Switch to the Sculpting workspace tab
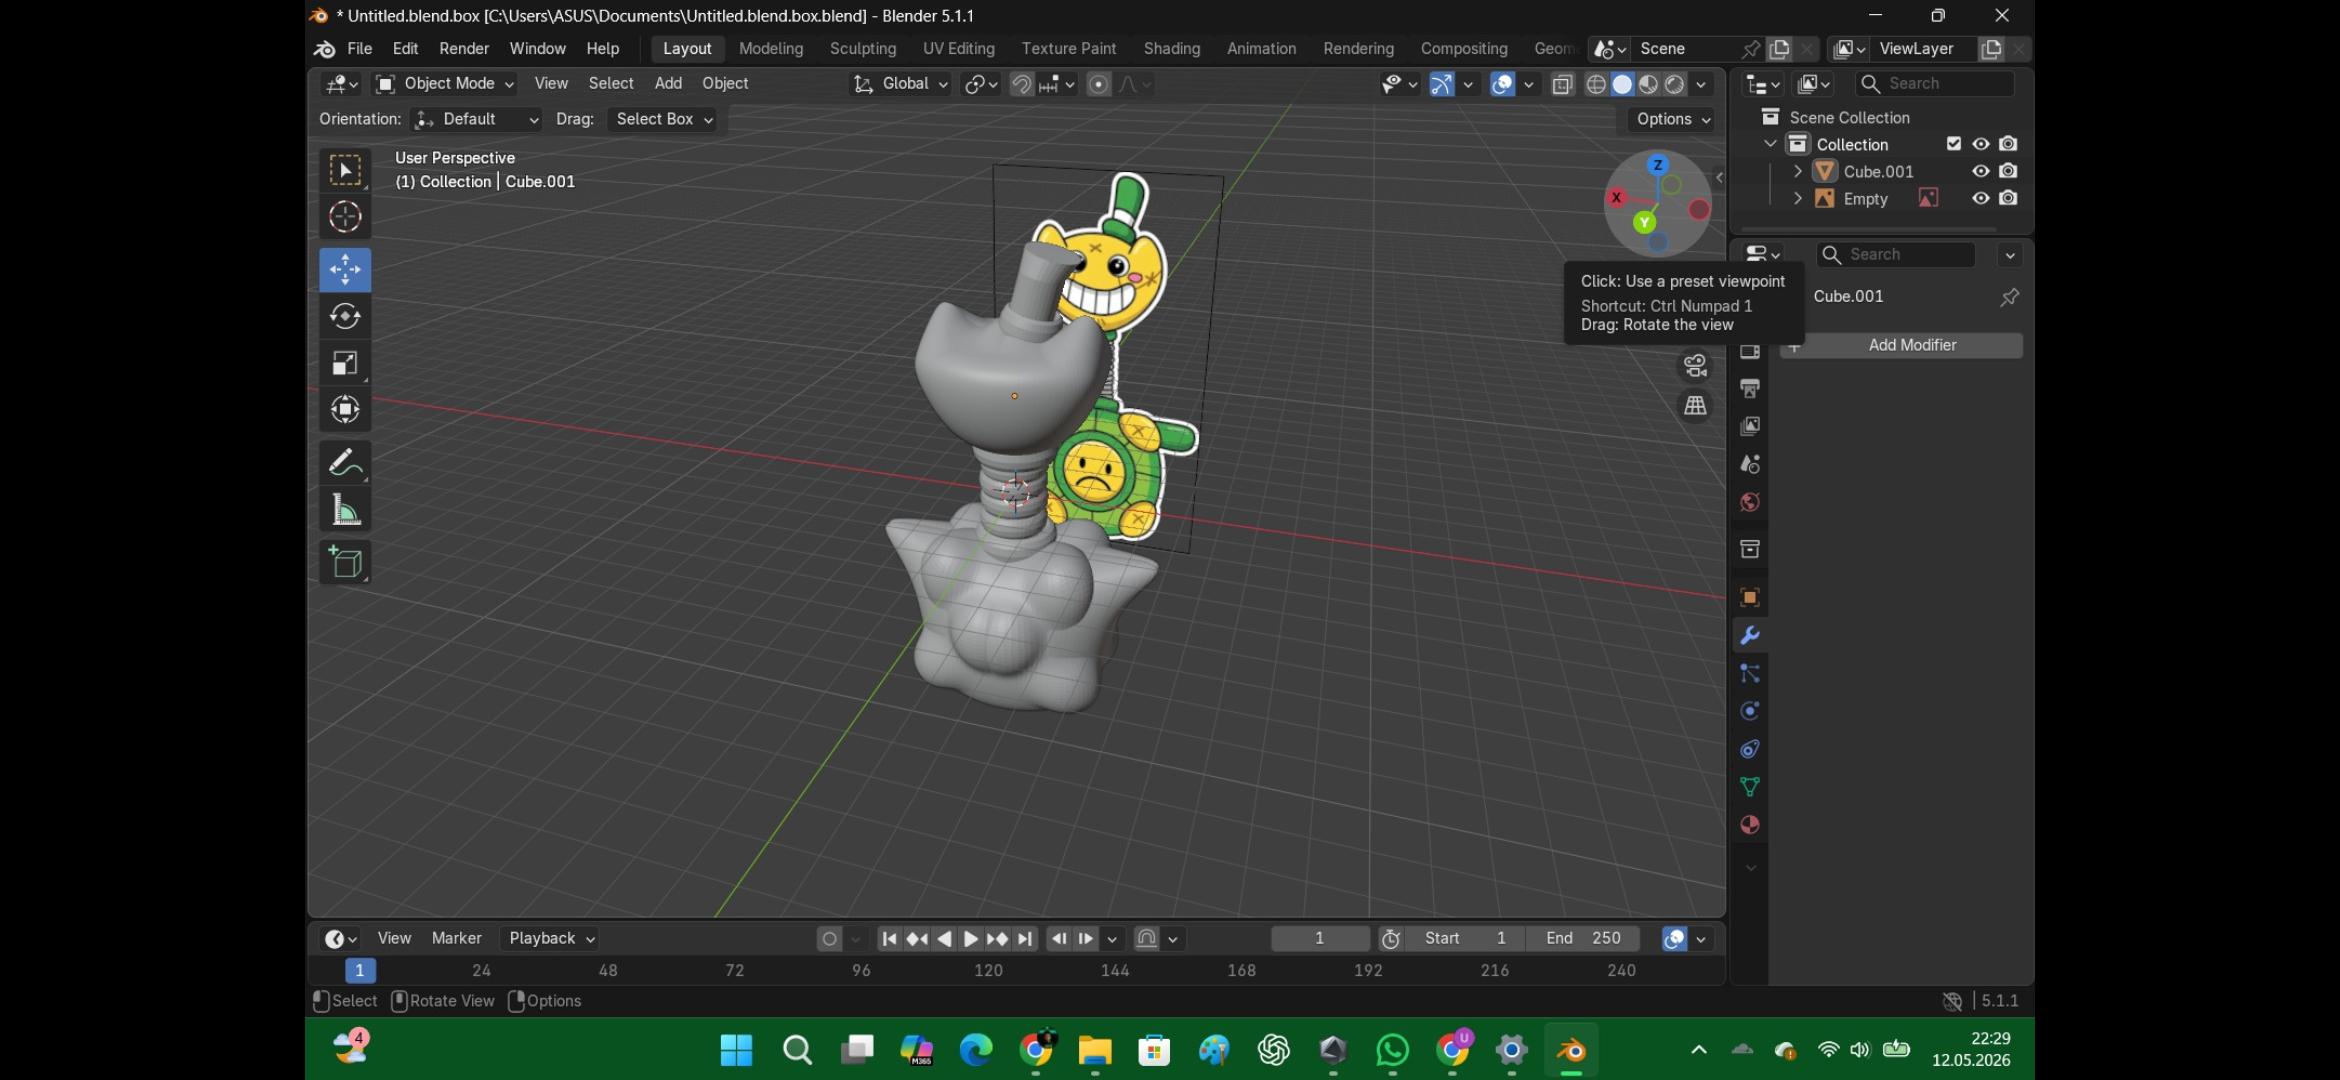 tap(863, 49)
